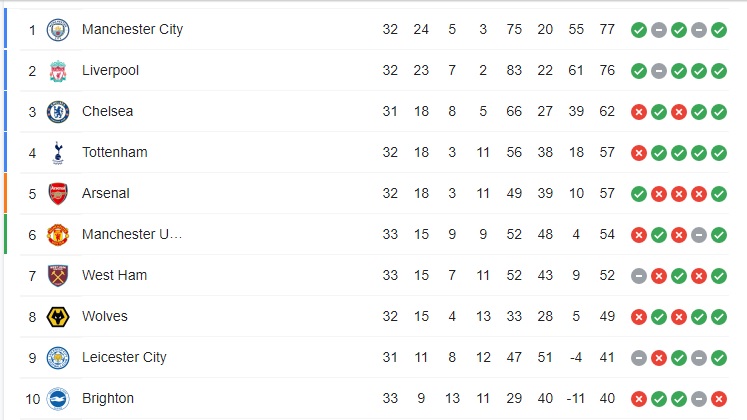Open the Liverpool team link
Image resolution: width=747 pixels, height=420 pixels.
(x=111, y=70)
